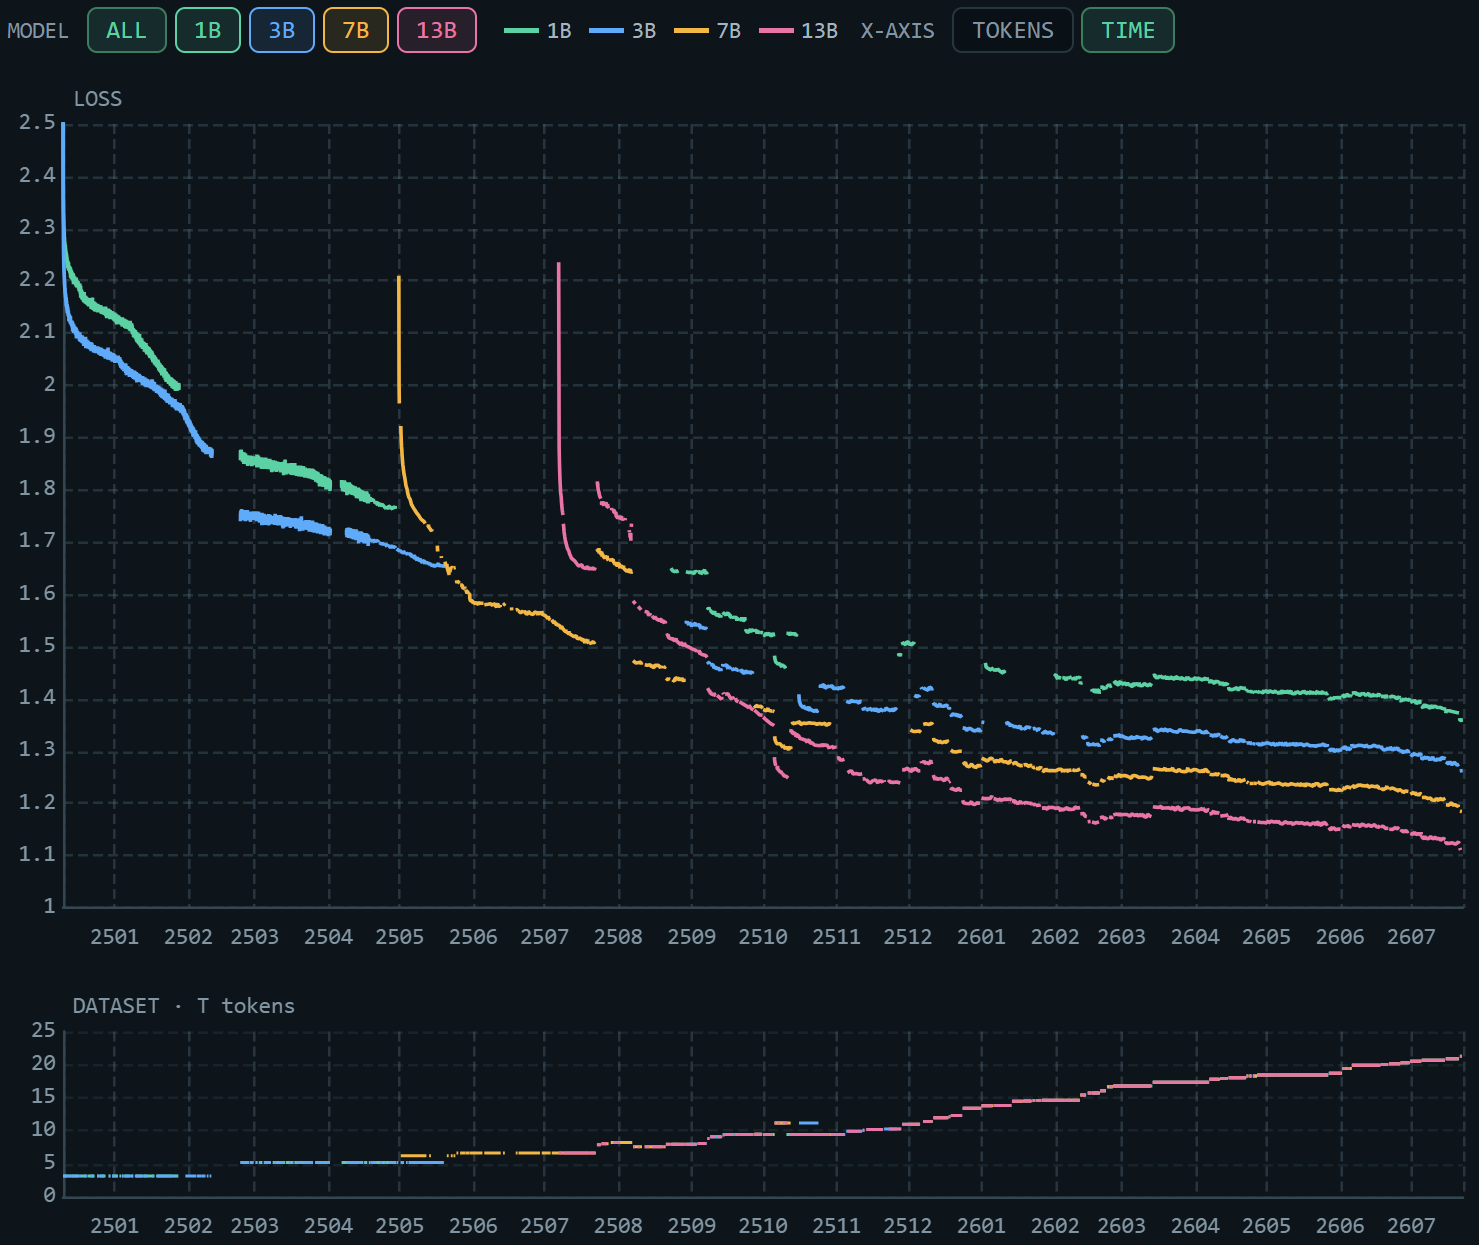Viewport: 1479px width, 1245px height.
Task: Click the 2510 tick under the dataset chart
Action: coord(763,1226)
